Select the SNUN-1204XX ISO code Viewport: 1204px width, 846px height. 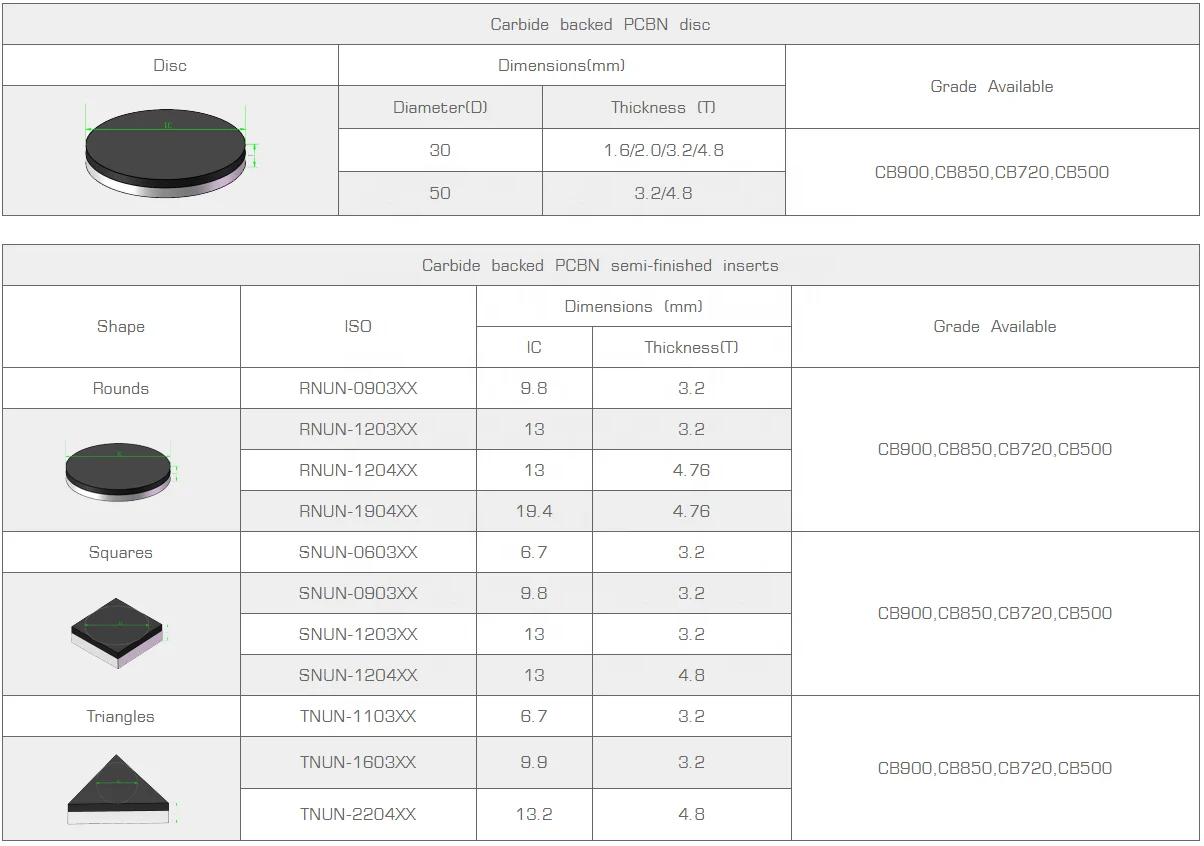tap(358, 675)
